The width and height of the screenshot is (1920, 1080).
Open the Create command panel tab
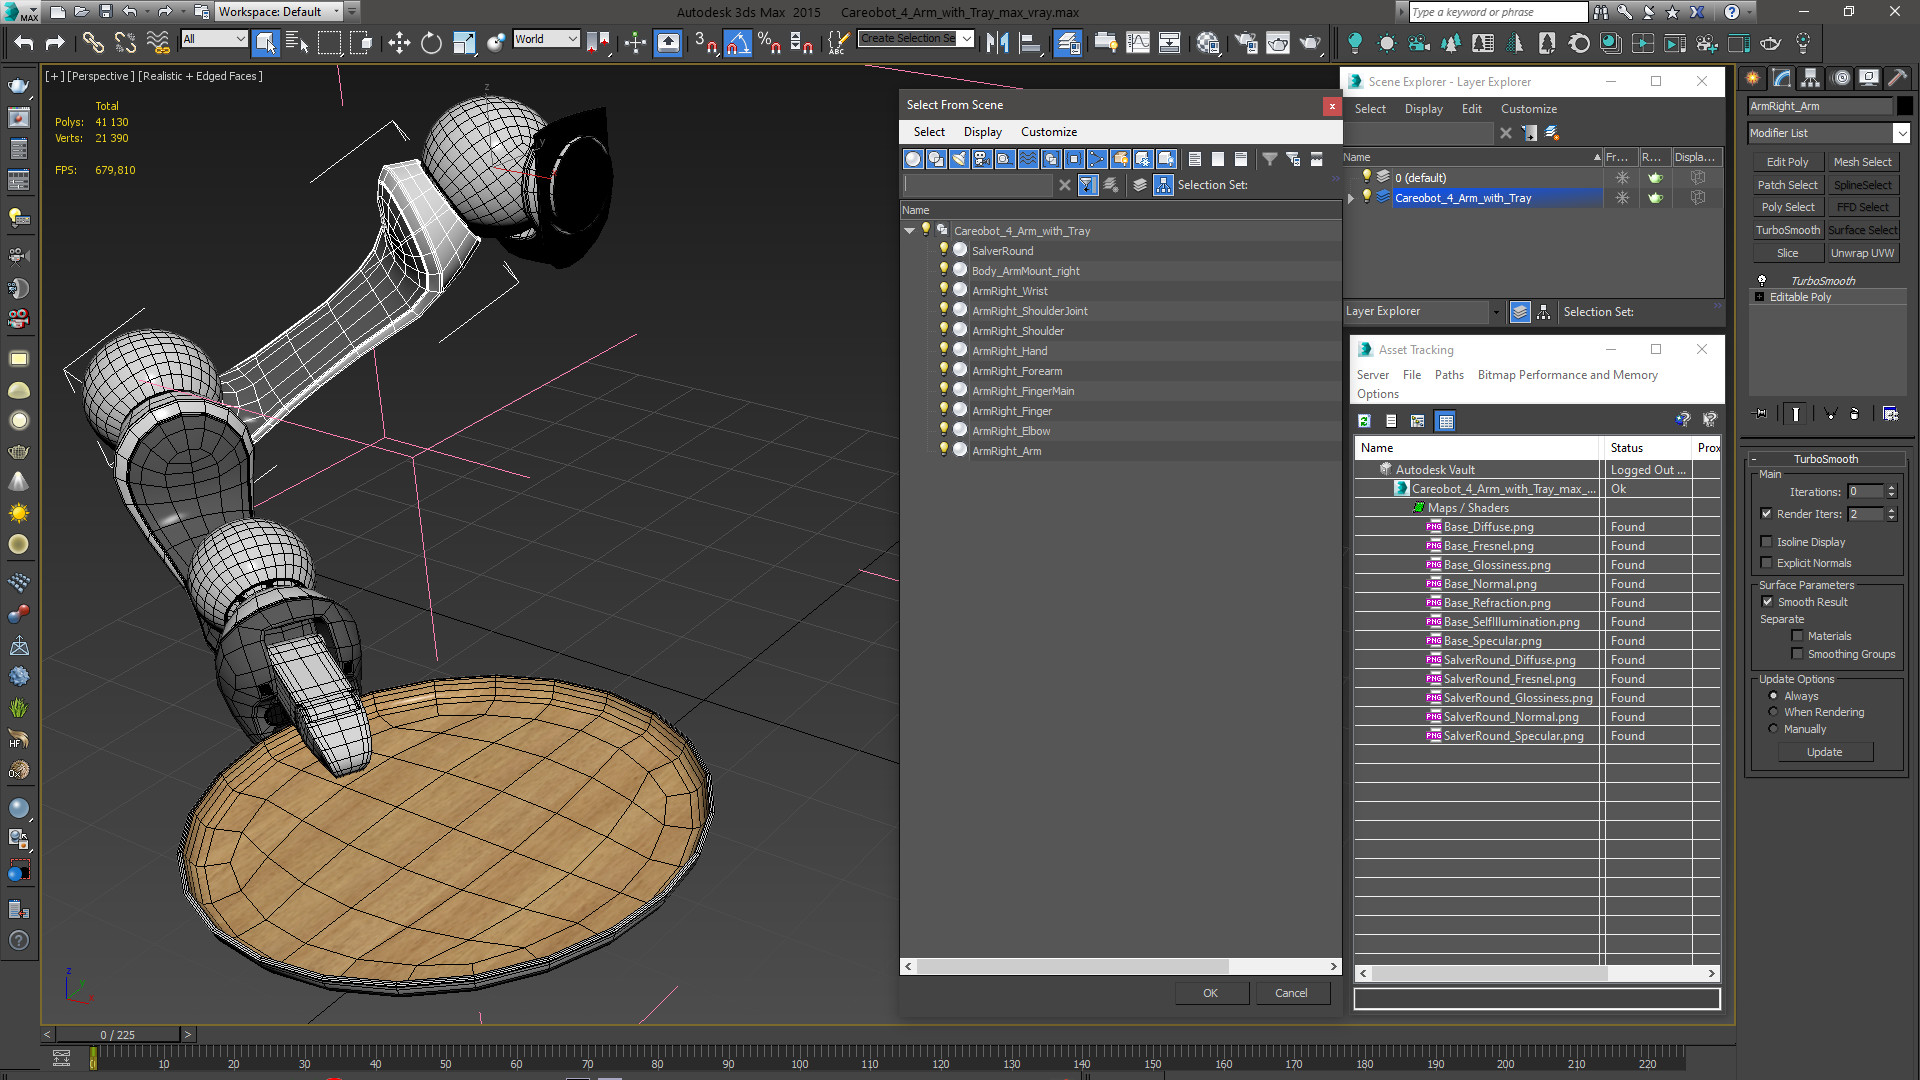pyautogui.click(x=1753, y=78)
